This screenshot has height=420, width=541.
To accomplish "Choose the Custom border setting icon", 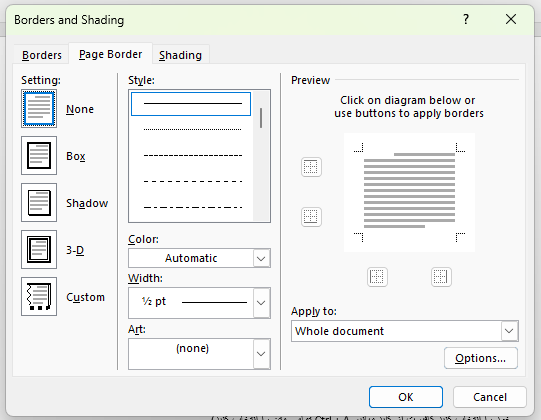I will 39,296.
